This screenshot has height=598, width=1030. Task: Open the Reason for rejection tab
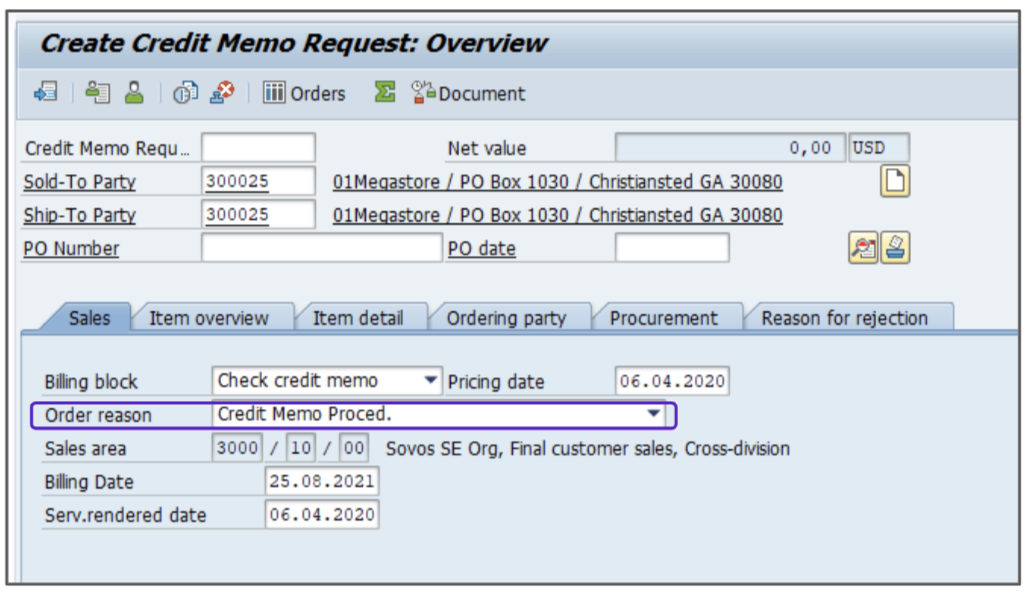pyautogui.click(x=844, y=318)
